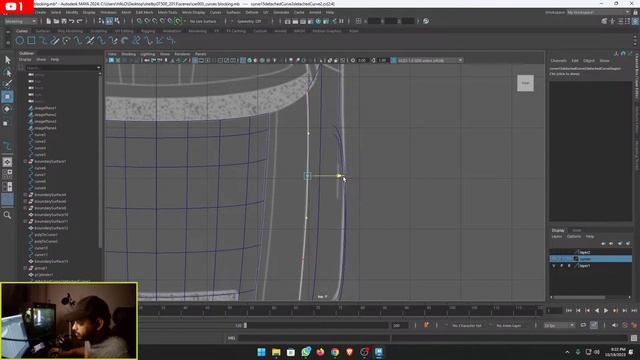Open File Explorer from the taskbar
640x360 pixels.
click(276, 352)
